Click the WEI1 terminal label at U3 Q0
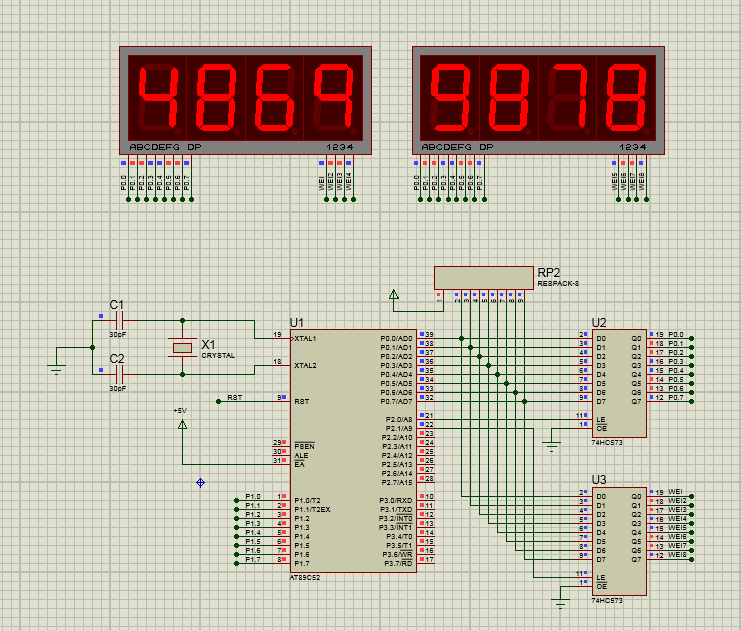 click(x=675, y=492)
